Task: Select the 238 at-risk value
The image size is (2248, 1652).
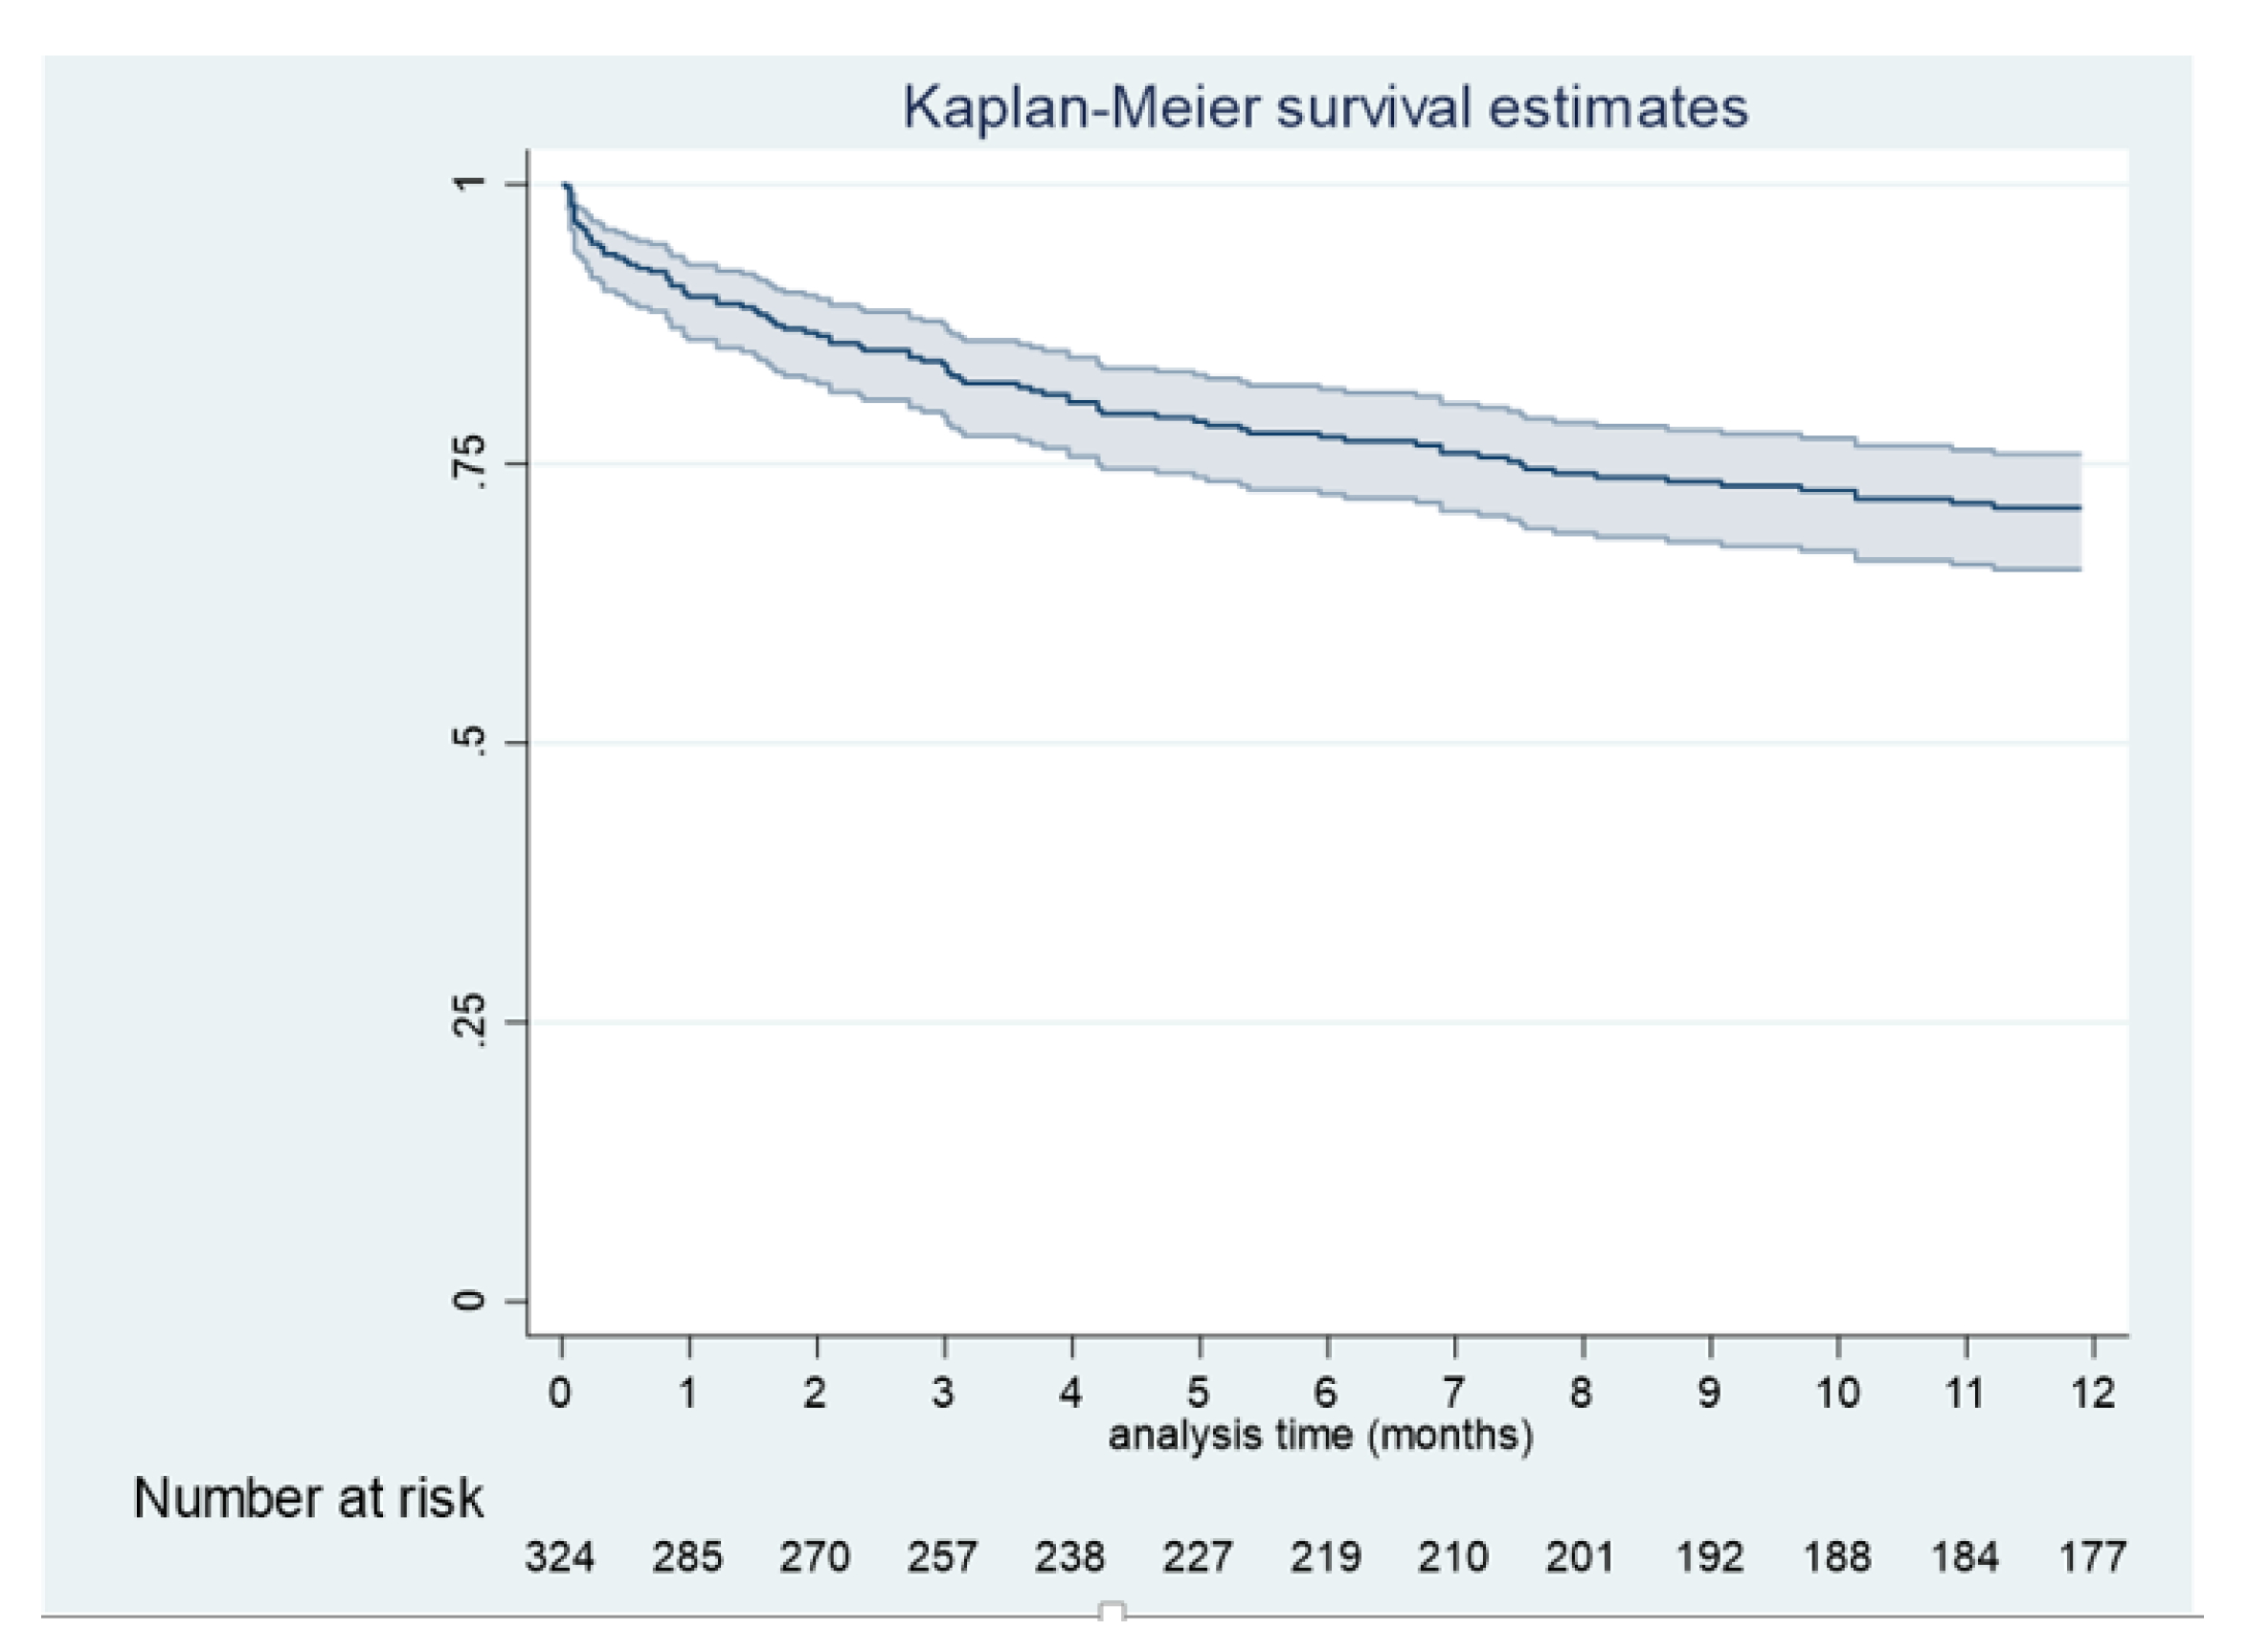Action: pyautogui.click(x=1070, y=1557)
